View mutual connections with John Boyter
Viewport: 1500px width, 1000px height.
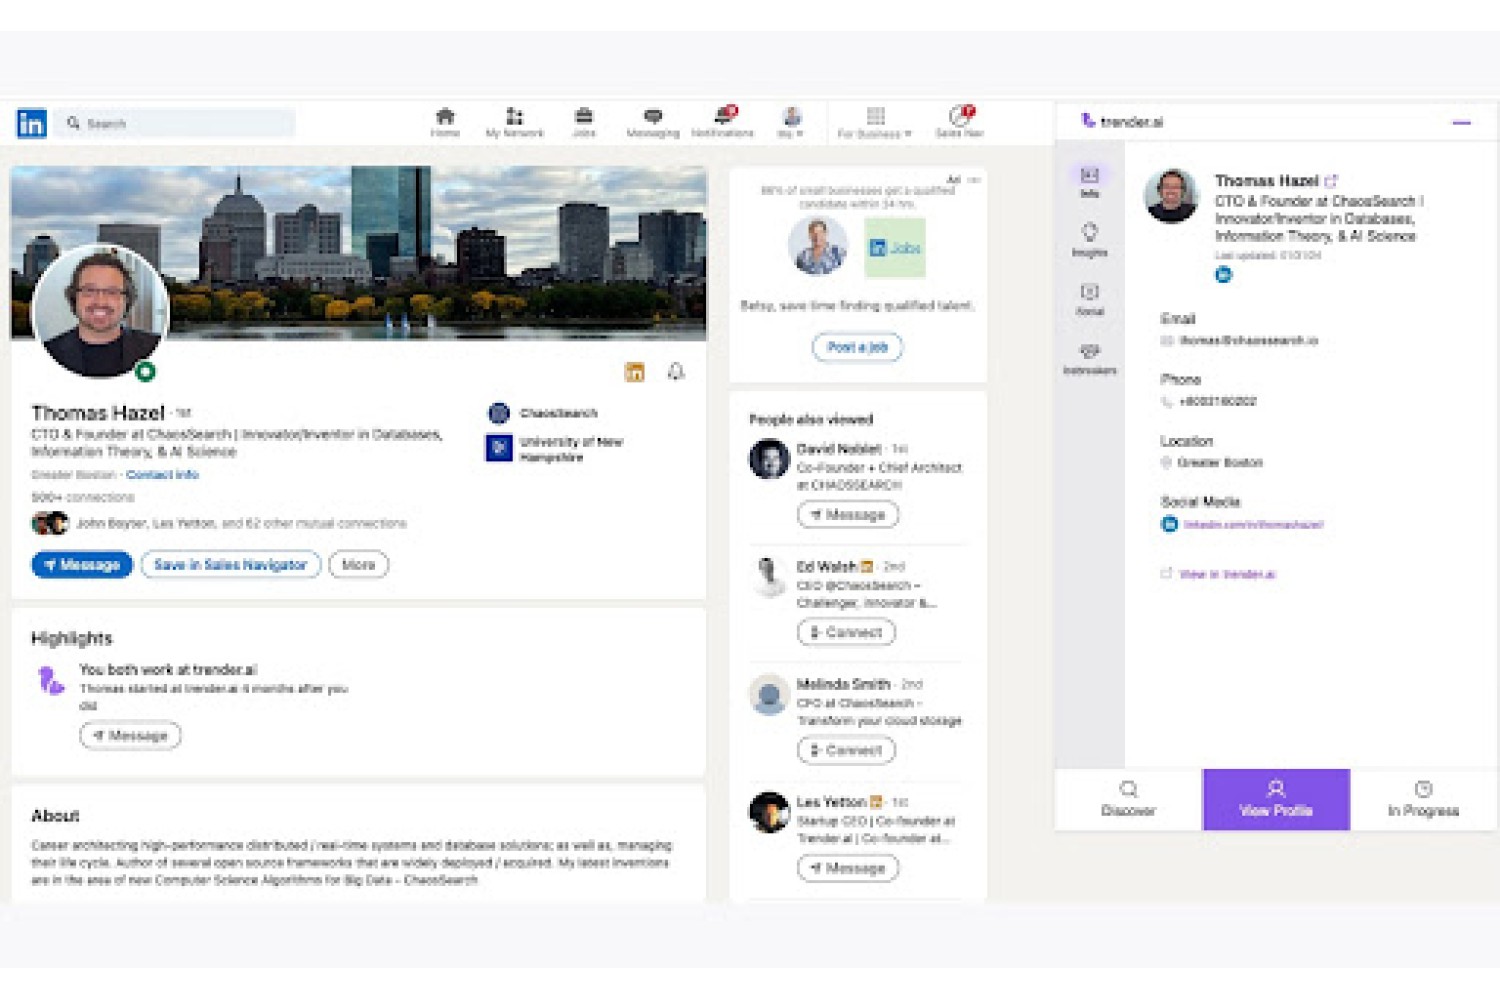click(x=241, y=523)
